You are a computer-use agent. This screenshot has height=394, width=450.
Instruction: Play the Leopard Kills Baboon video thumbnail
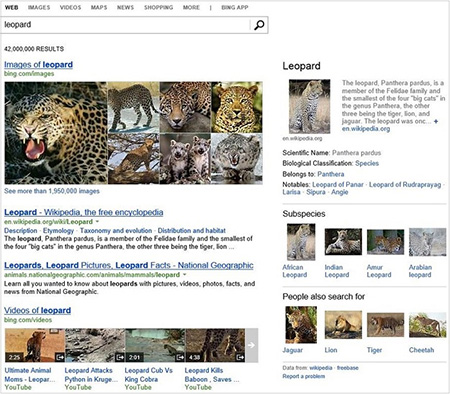click(x=215, y=345)
